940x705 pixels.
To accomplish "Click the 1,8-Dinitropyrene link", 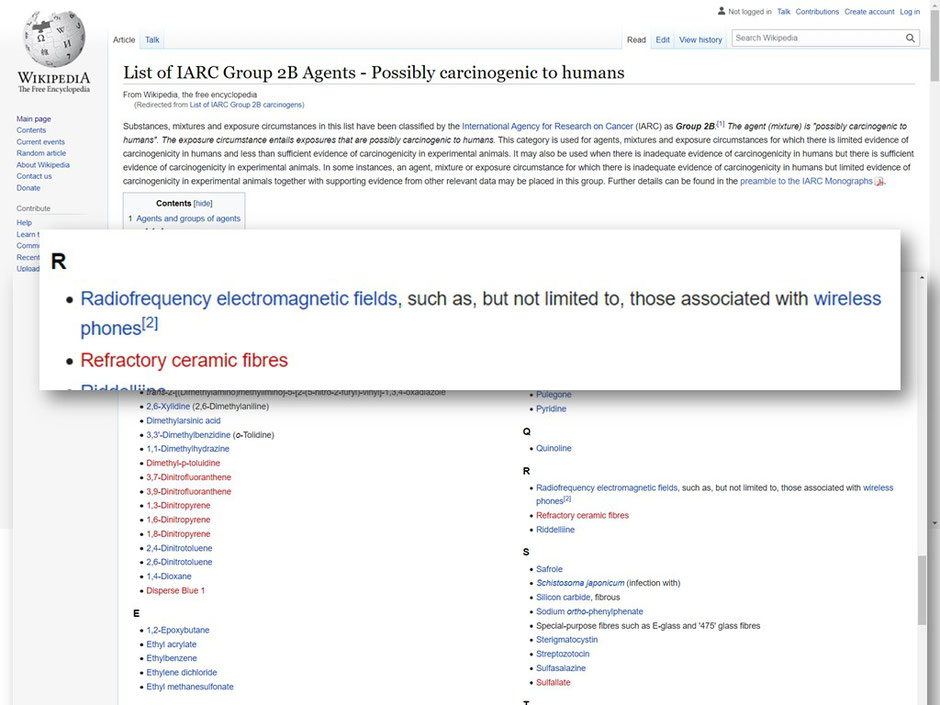I will tap(178, 534).
